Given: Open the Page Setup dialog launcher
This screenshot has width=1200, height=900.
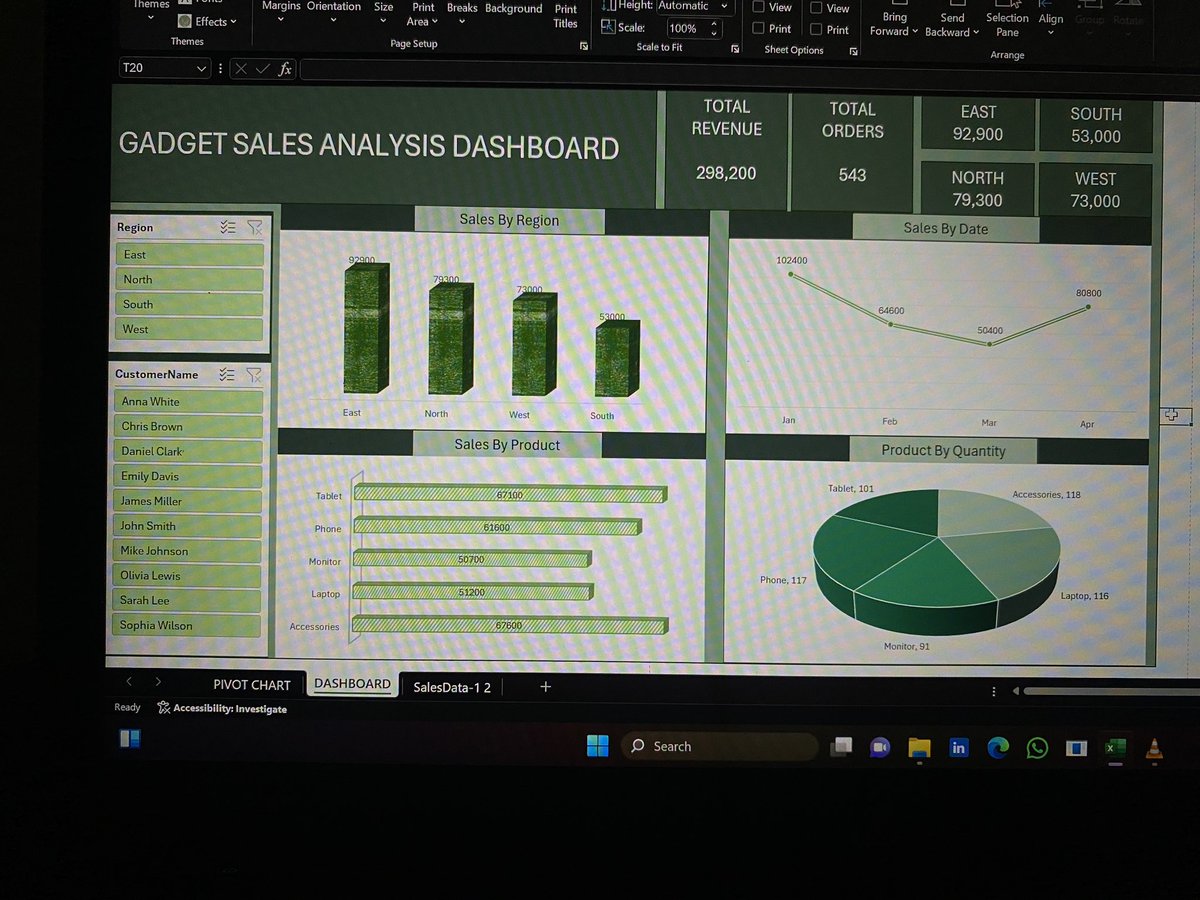Looking at the screenshot, I should [584, 46].
